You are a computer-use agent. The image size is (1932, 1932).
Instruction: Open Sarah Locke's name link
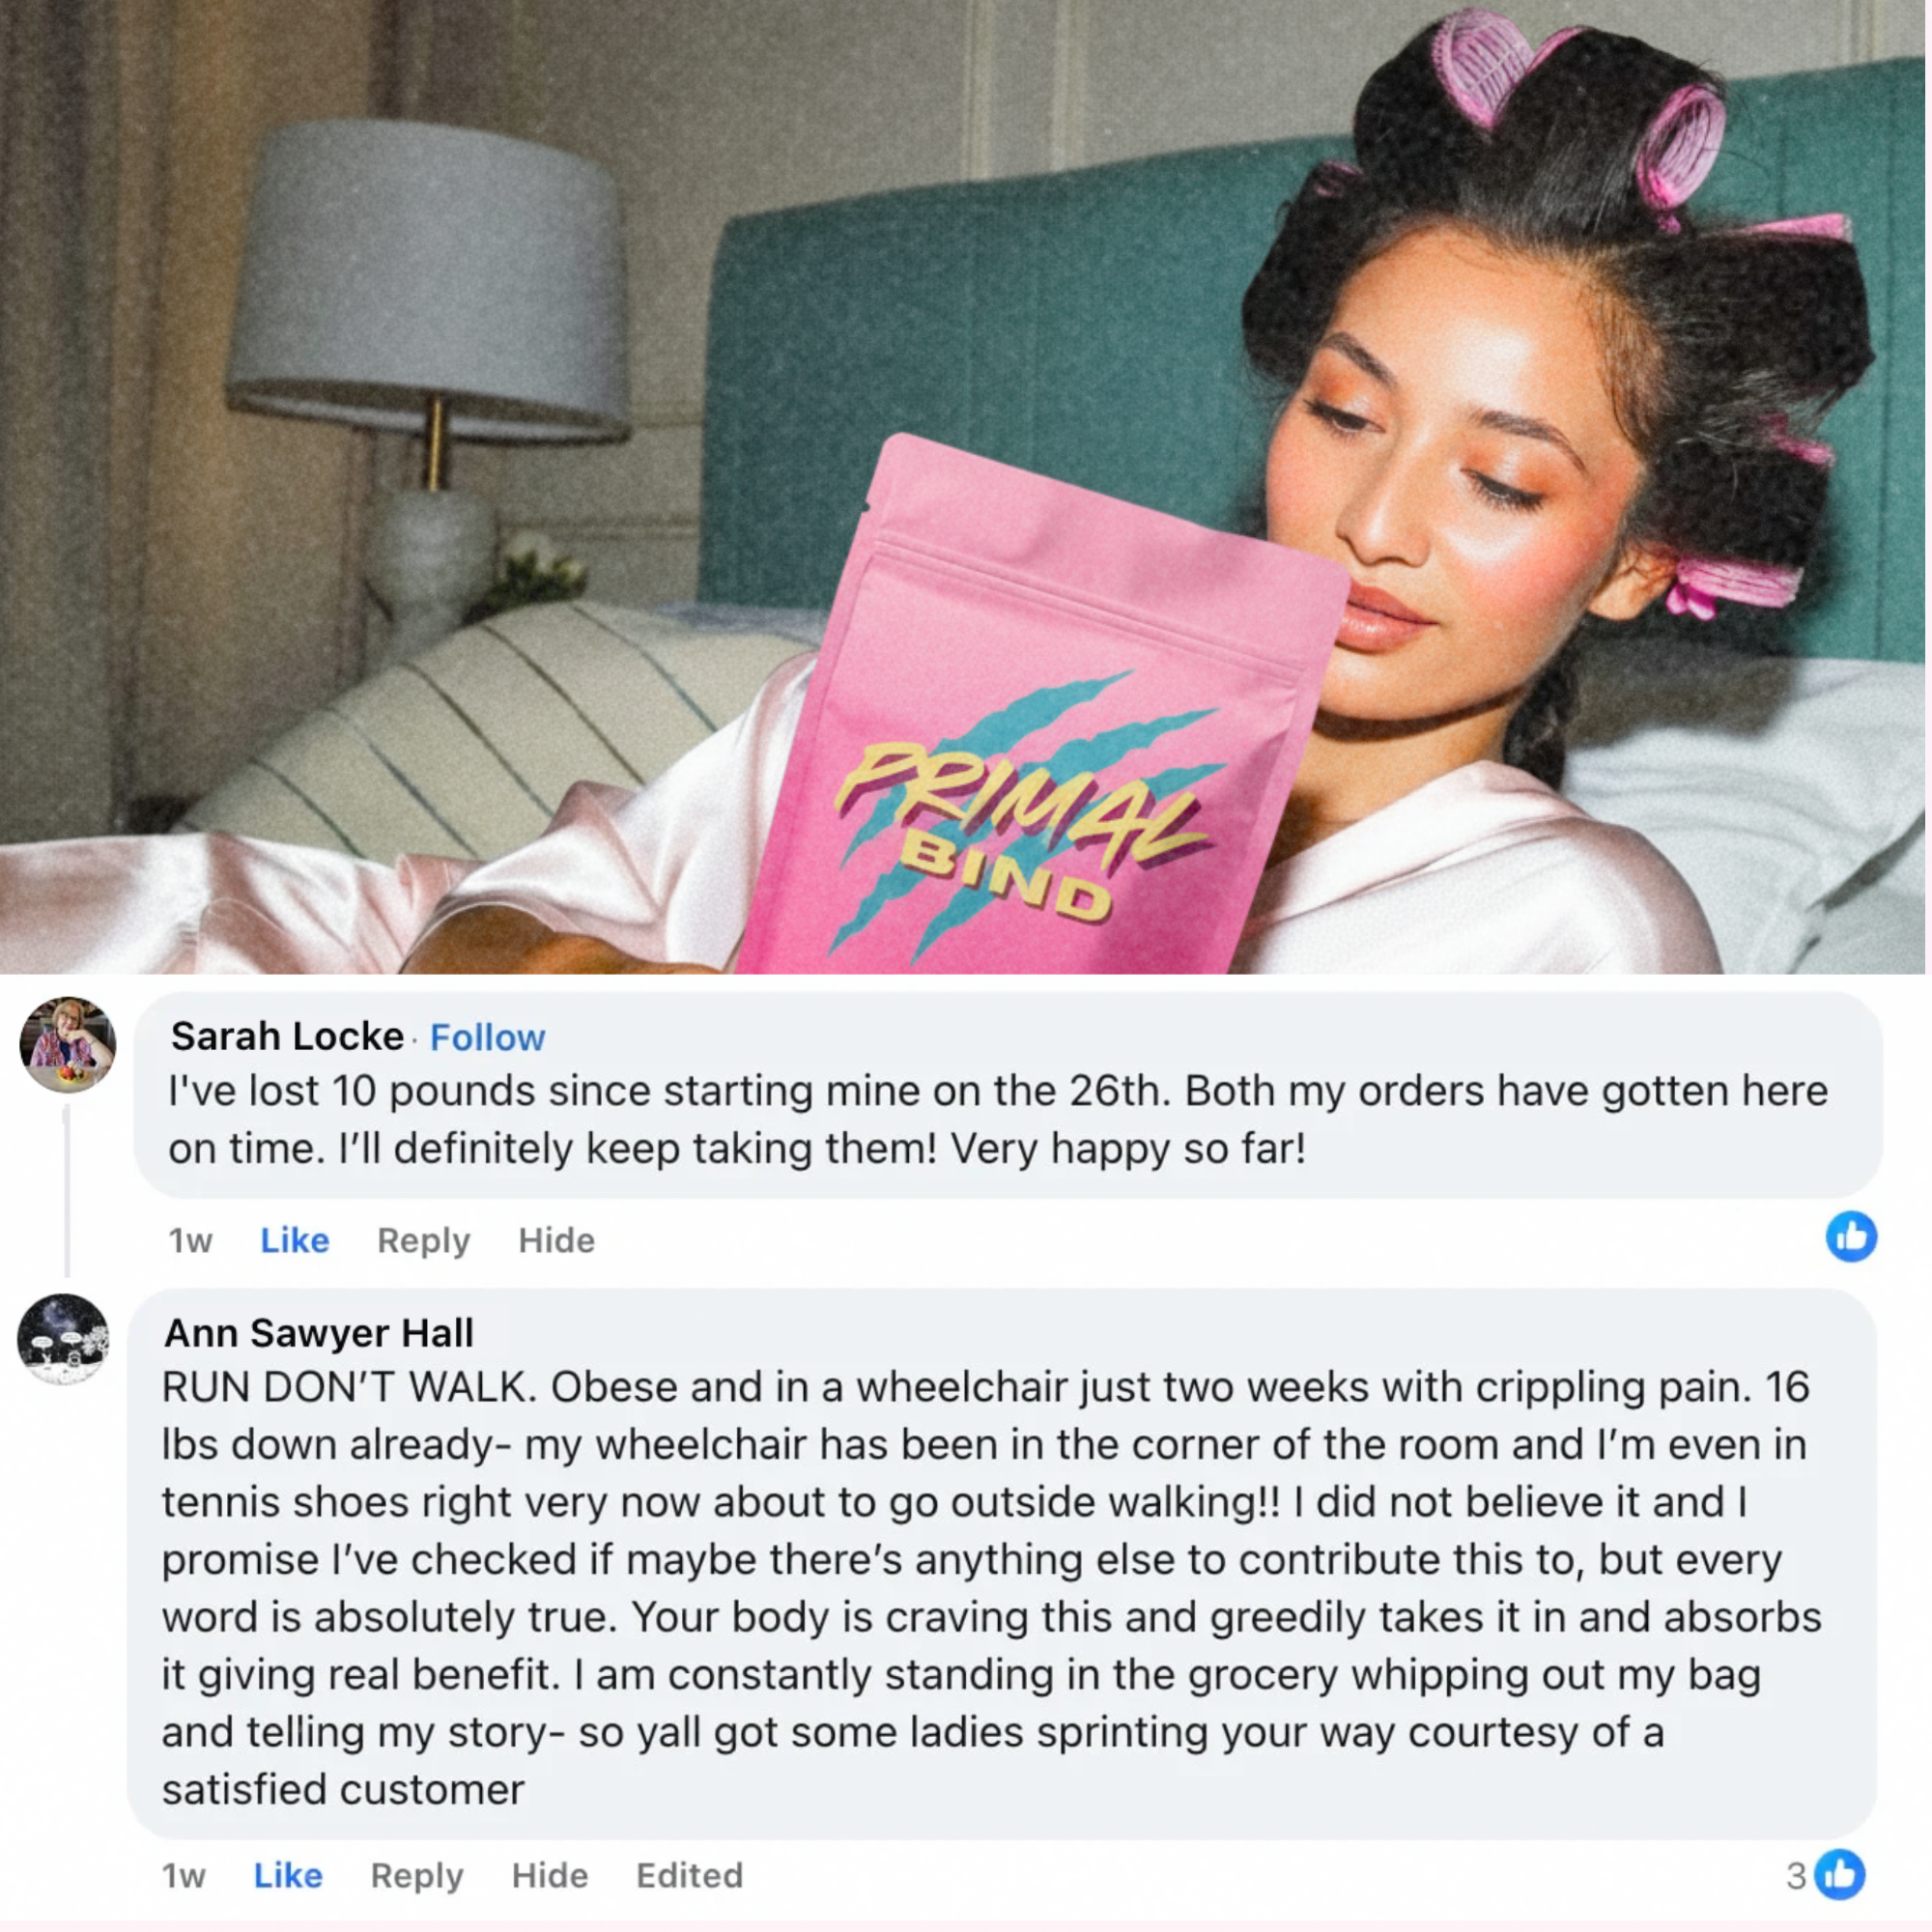click(x=287, y=1036)
